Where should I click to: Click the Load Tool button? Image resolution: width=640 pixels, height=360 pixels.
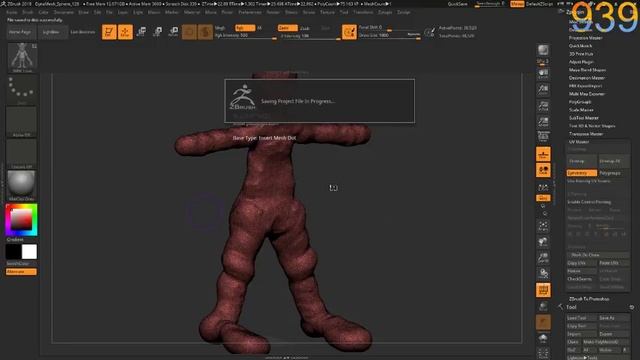[582, 318]
